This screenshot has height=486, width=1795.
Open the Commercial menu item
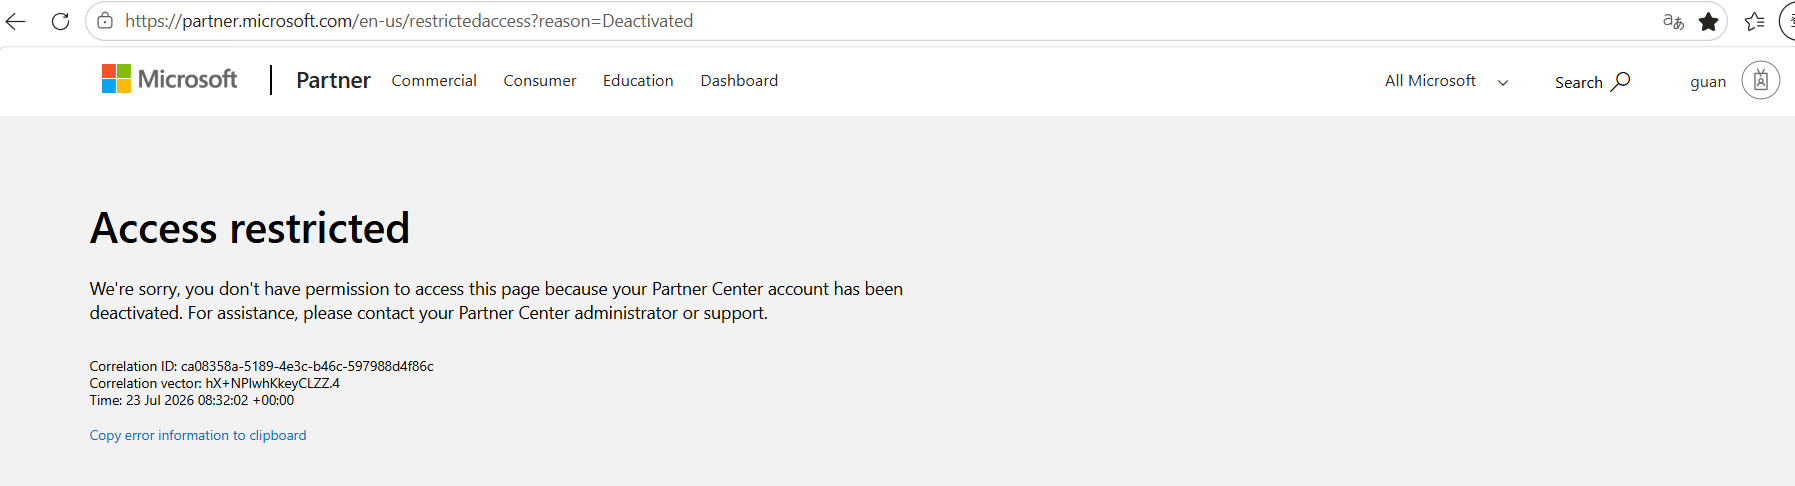coord(434,81)
